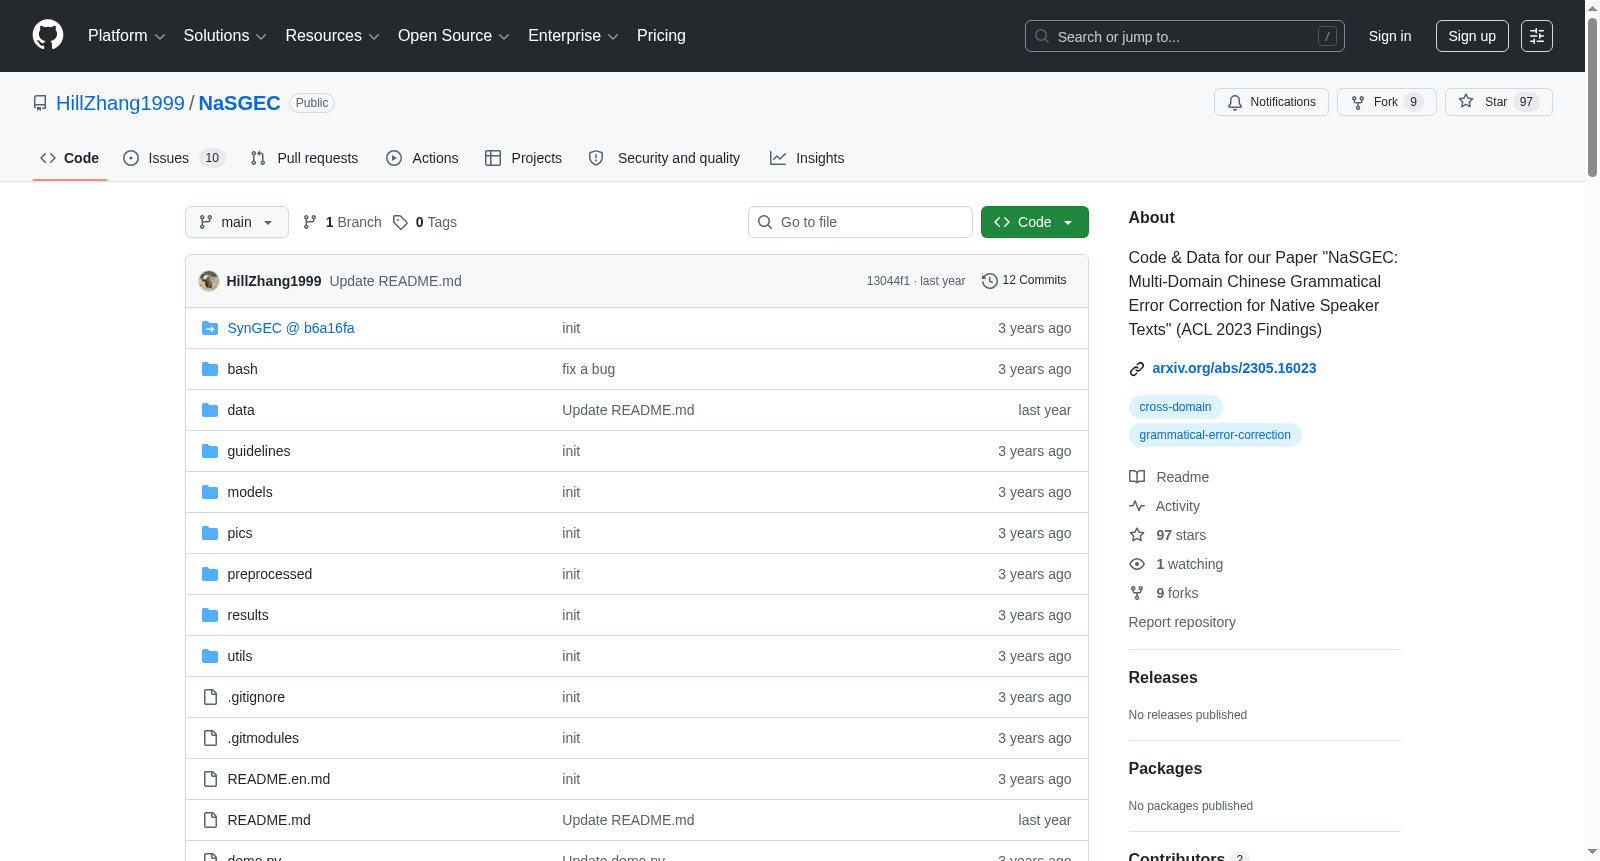The image size is (1600, 861).
Task: Open the cross-domain topic tag
Action: coord(1175,407)
